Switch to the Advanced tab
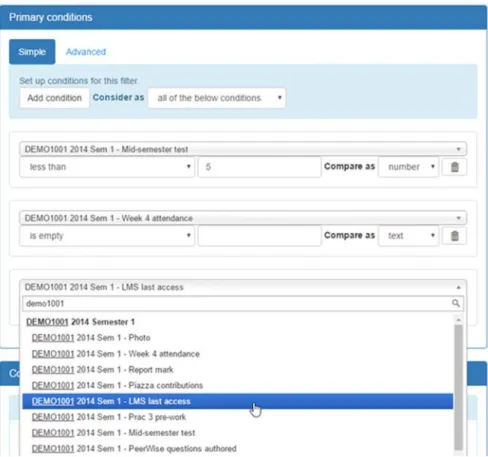 tap(86, 52)
